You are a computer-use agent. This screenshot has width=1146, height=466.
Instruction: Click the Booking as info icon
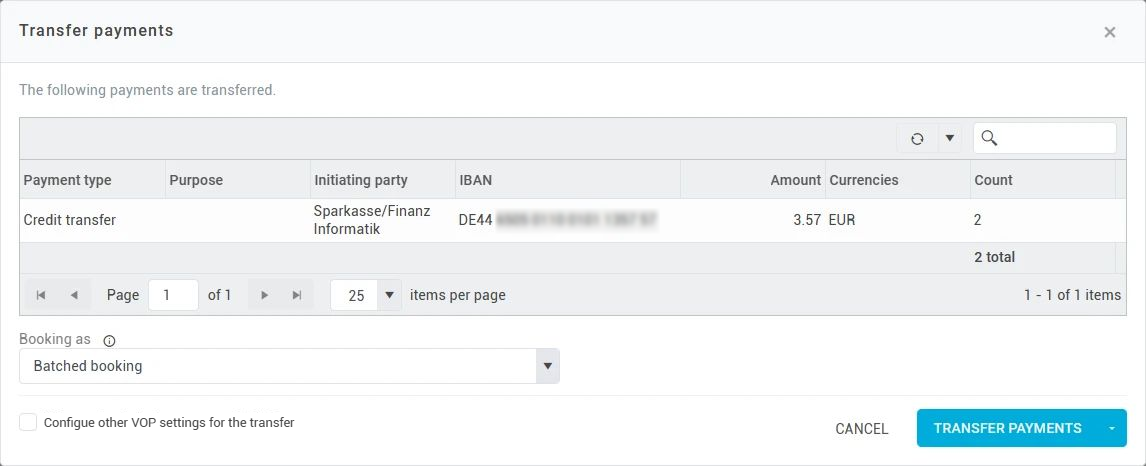coord(109,340)
